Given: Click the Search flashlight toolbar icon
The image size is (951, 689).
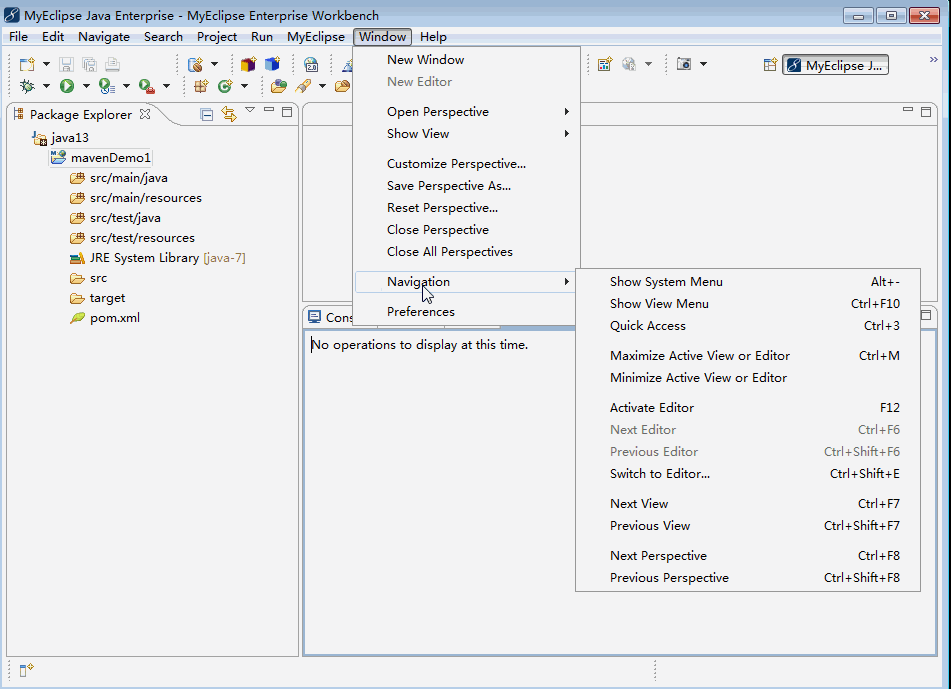Looking at the screenshot, I should click(x=303, y=86).
